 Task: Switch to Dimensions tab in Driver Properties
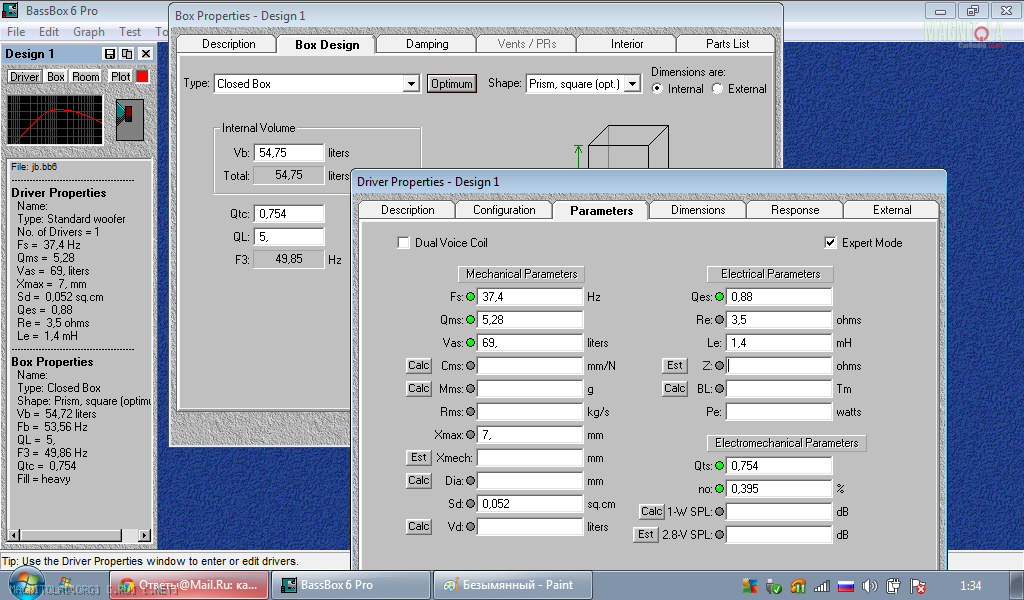point(697,210)
